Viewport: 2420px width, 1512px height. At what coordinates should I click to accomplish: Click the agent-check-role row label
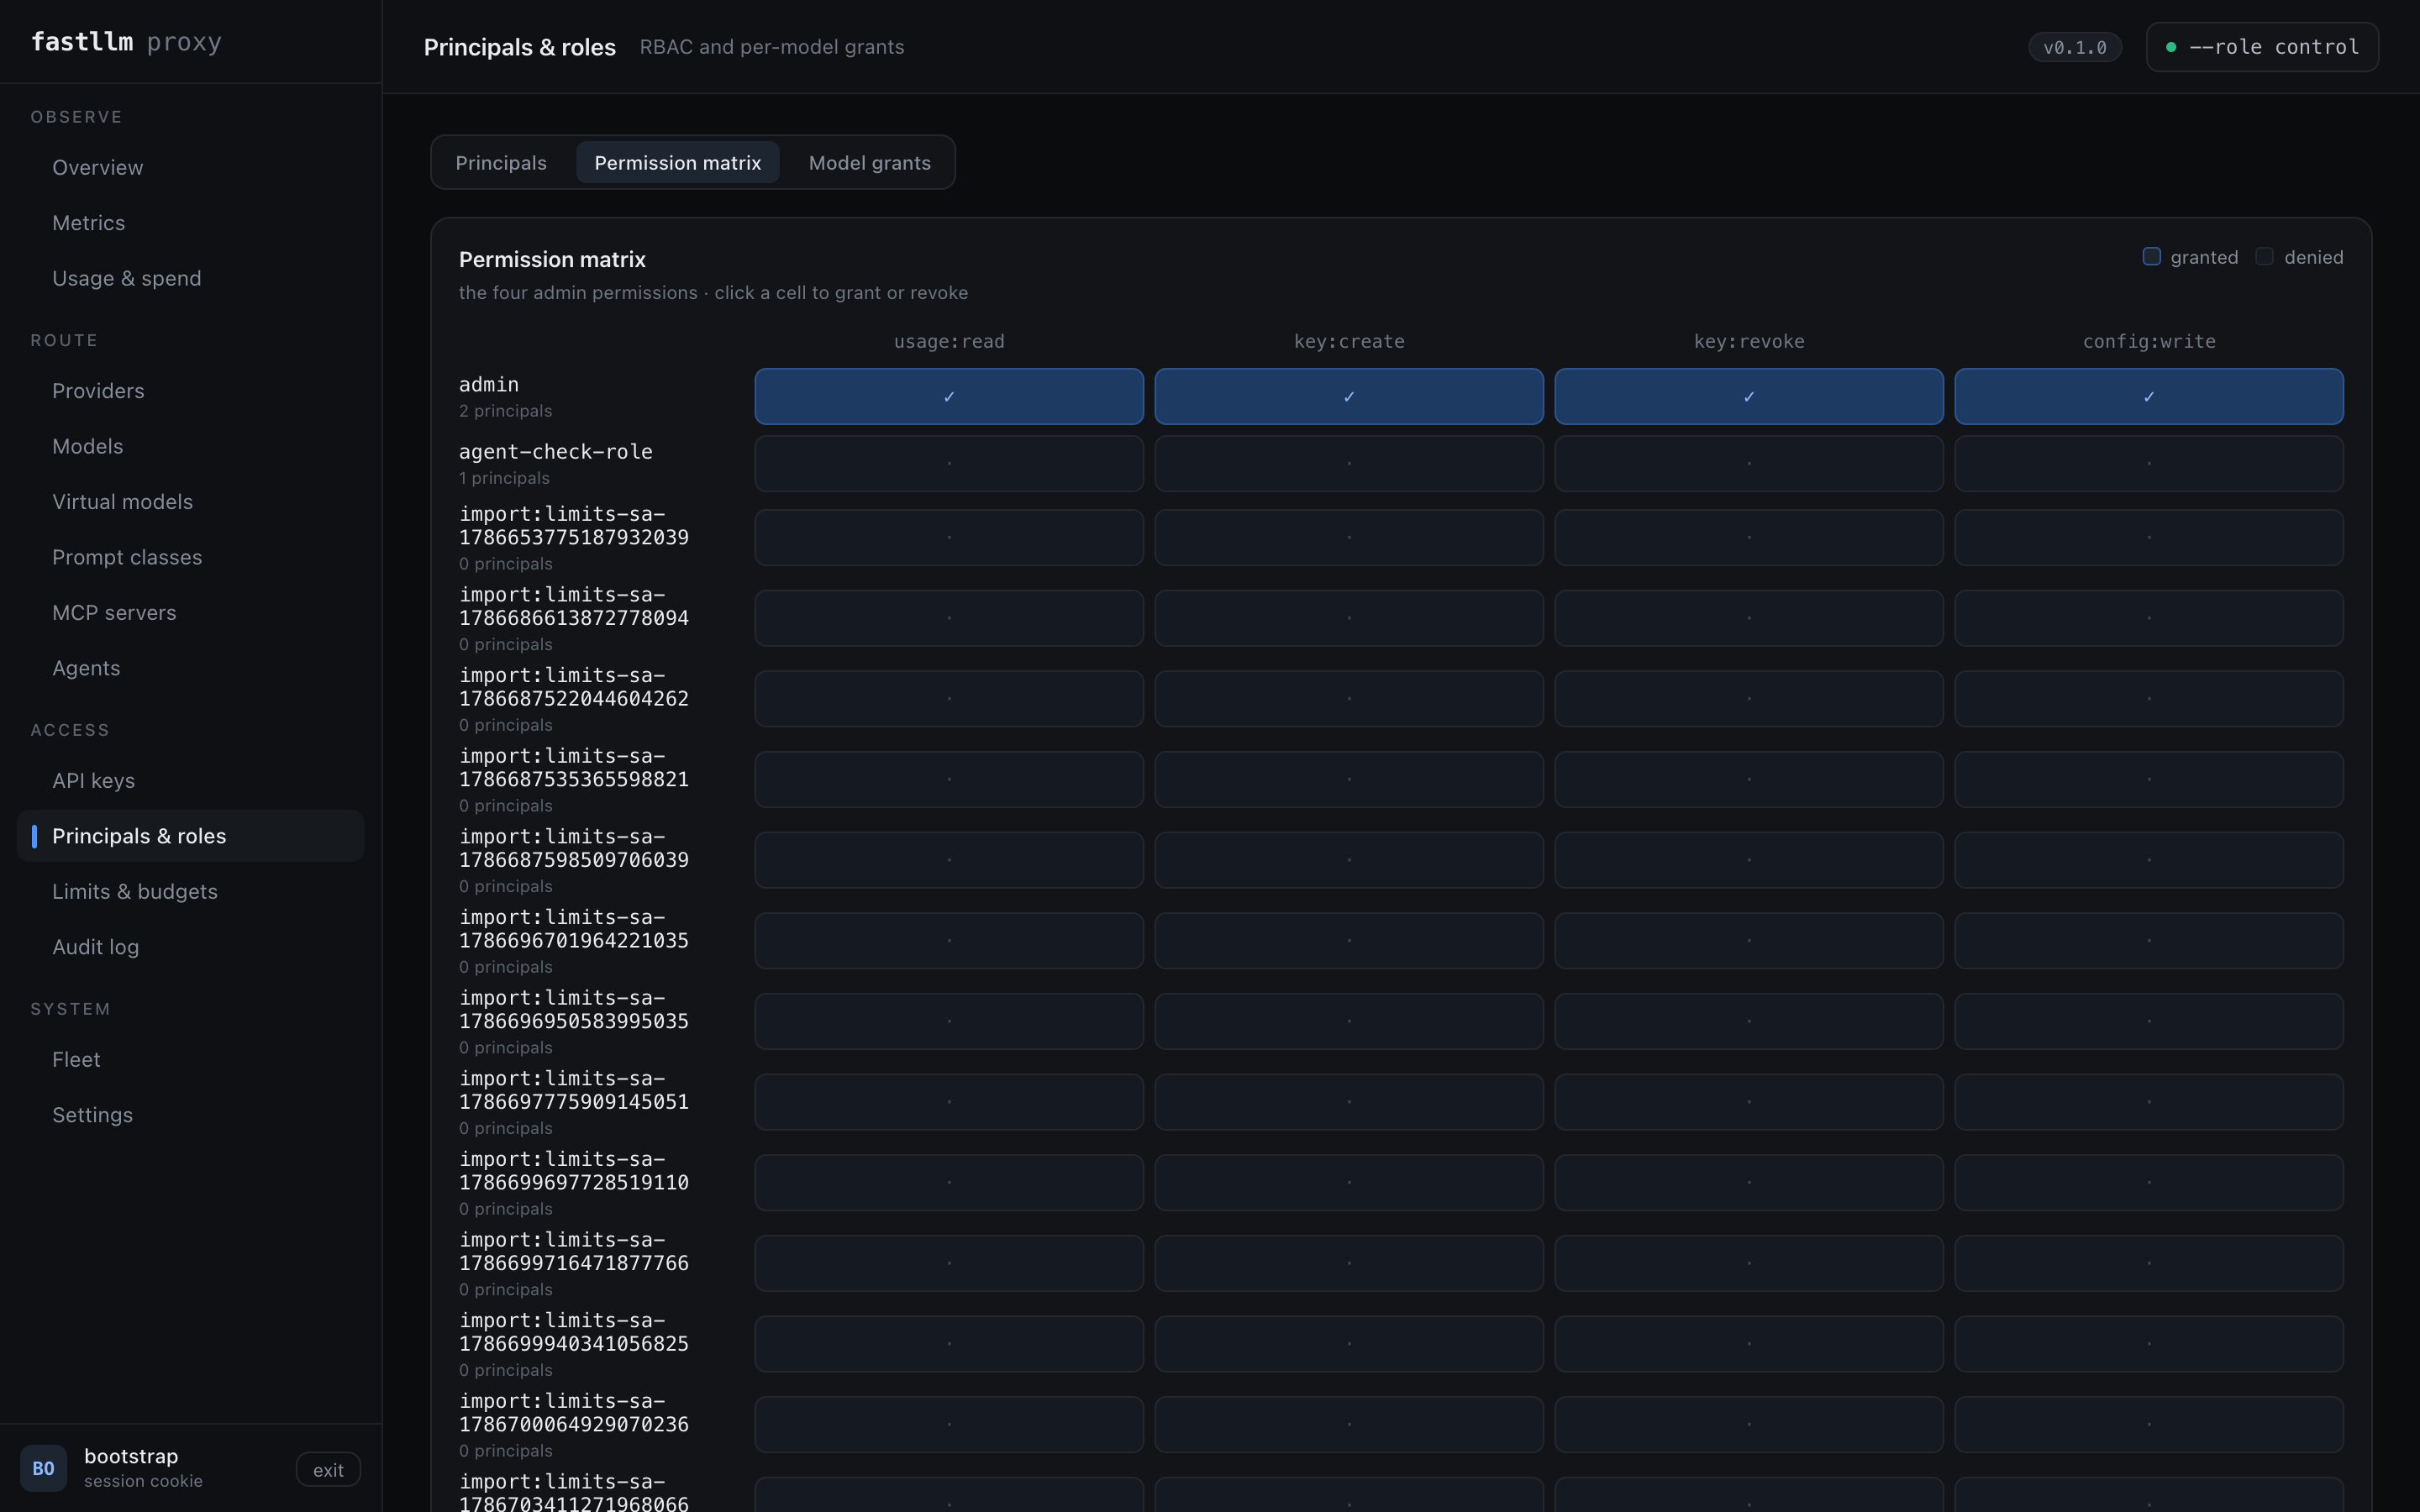pos(556,452)
